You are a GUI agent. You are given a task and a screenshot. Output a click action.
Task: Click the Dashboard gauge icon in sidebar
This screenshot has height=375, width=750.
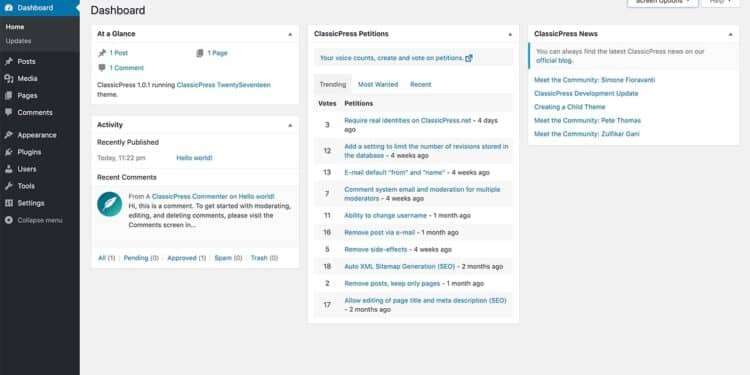(9, 8)
